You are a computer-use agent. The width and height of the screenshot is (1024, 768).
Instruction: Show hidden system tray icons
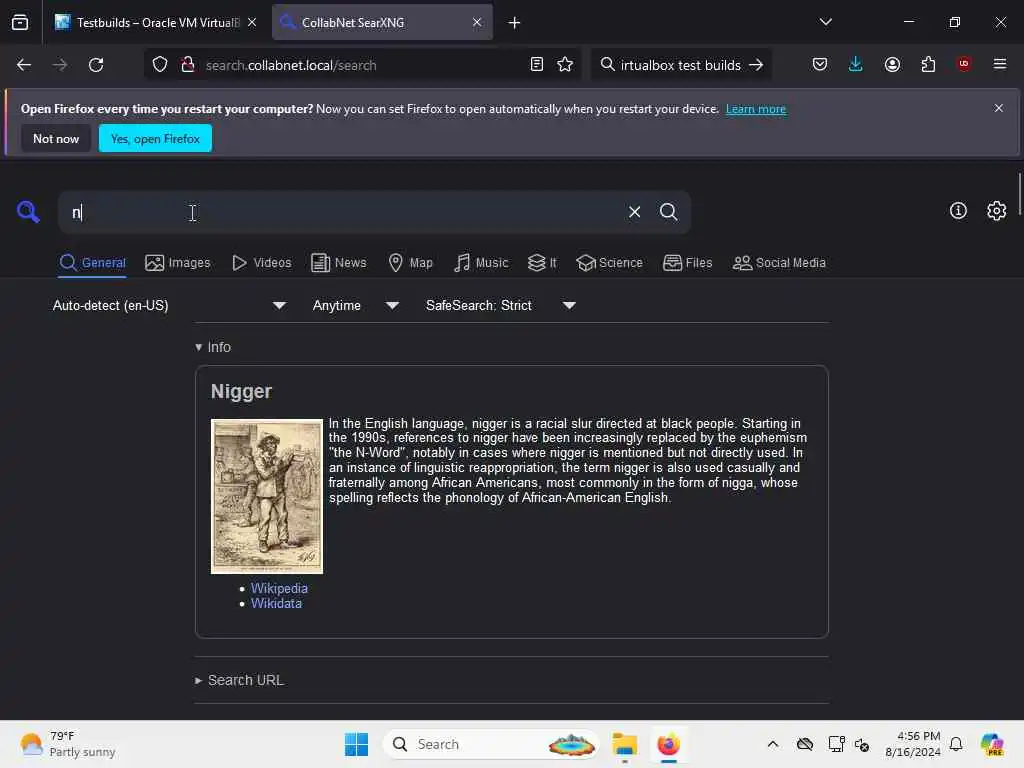coord(773,744)
